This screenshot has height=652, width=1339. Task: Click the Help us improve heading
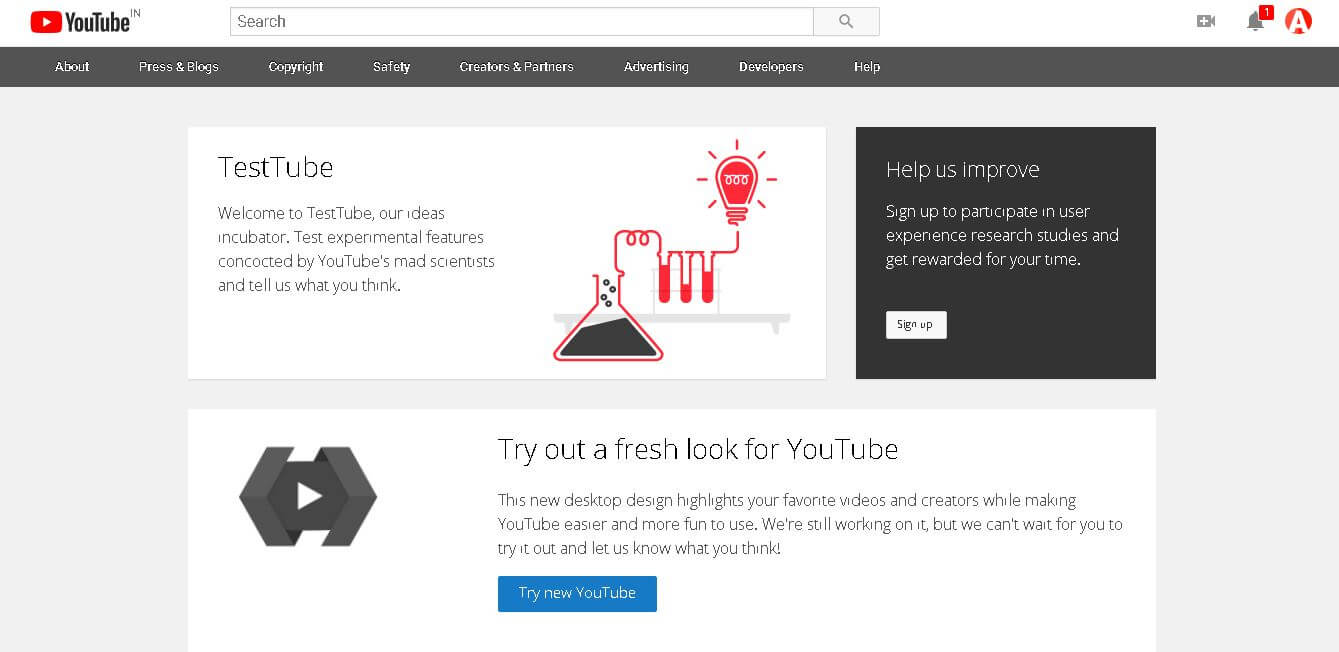[x=963, y=170]
